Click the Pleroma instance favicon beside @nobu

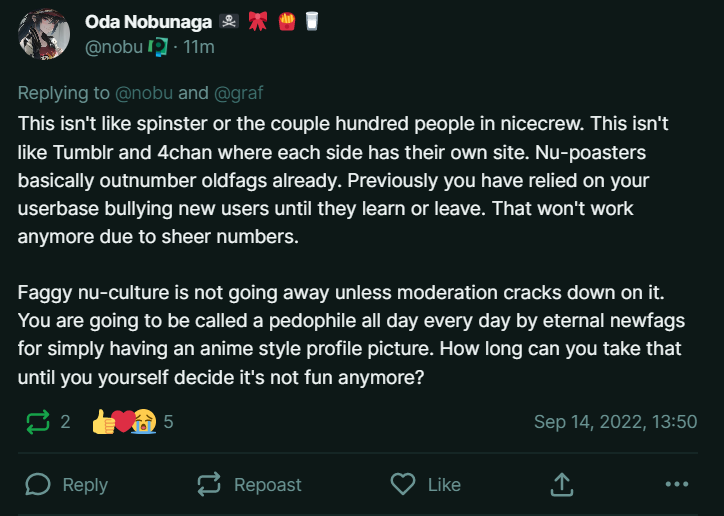(158, 47)
